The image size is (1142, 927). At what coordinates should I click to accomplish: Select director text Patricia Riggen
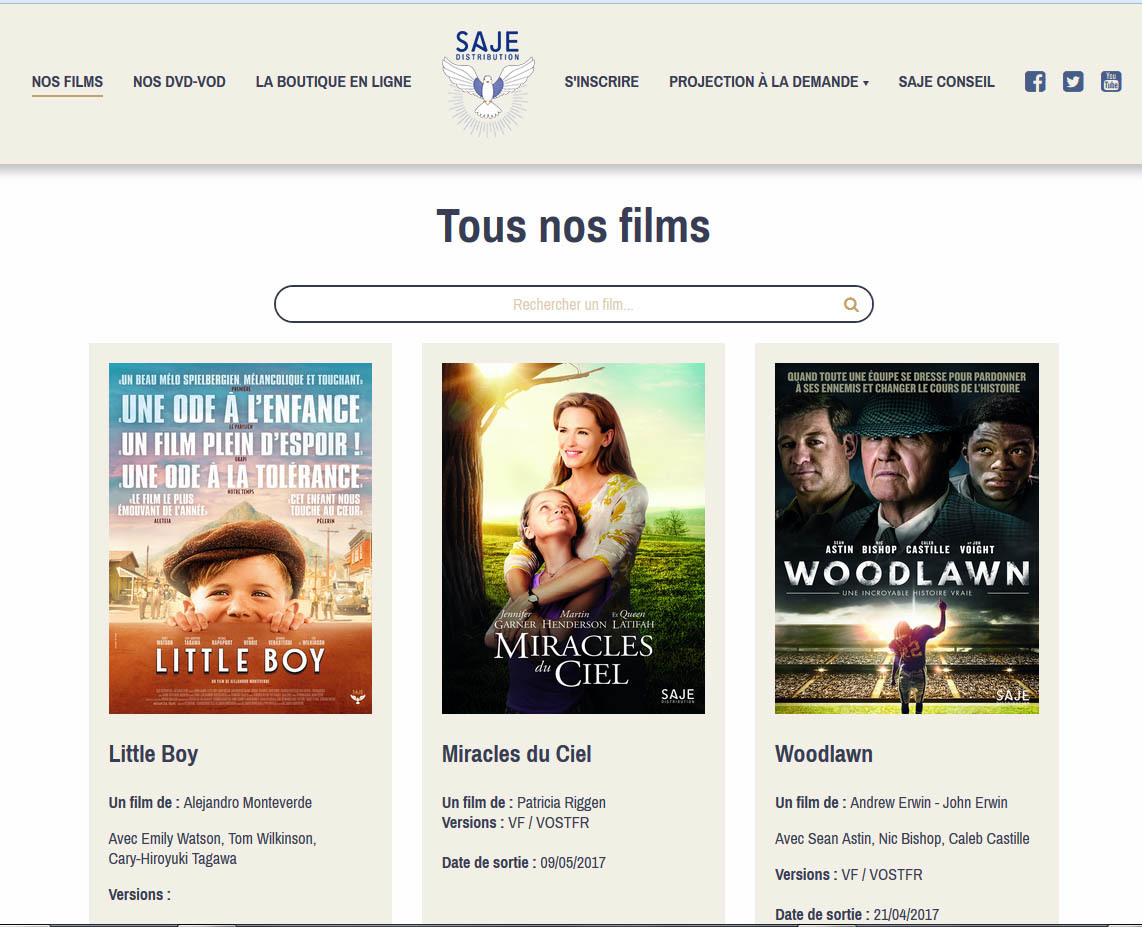[562, 802]
